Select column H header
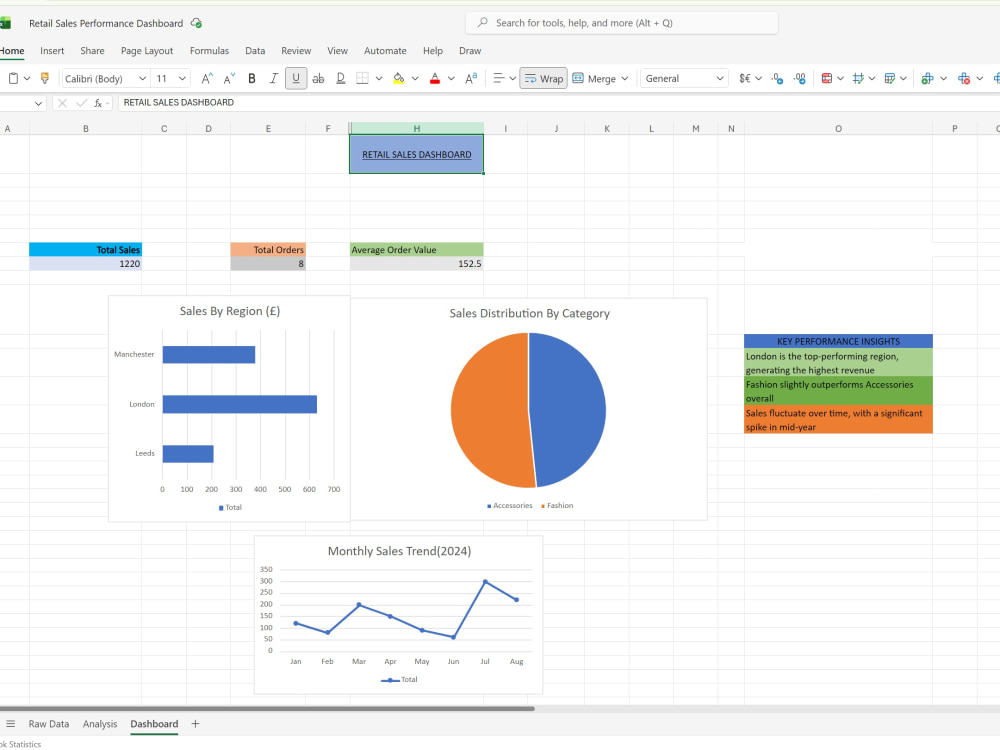The image size is (1000, 750). [416, 129]
